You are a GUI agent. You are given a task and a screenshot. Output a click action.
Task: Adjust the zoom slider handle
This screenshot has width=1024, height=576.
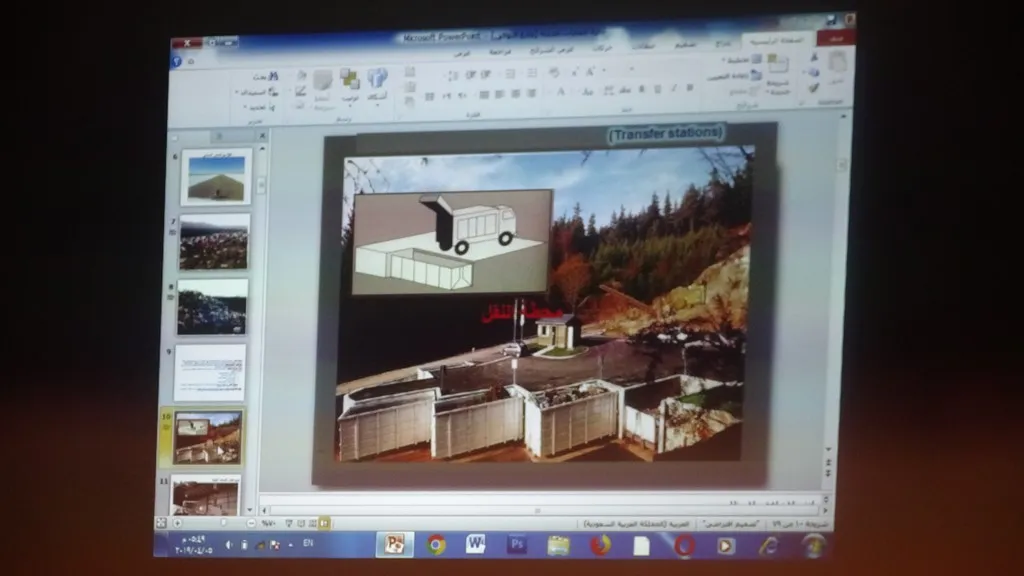[223, 523]
